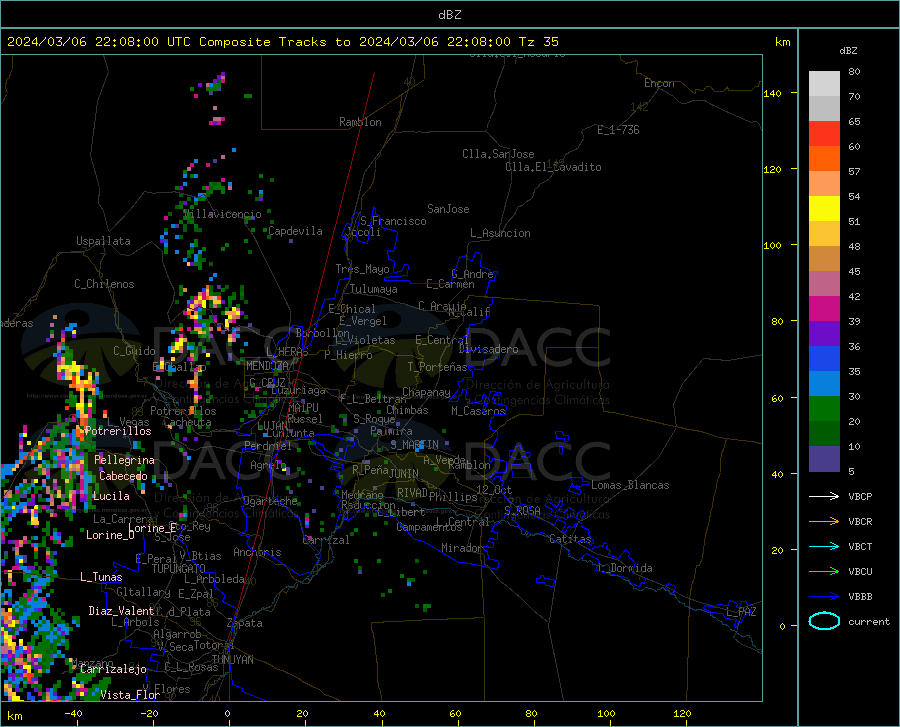Click the LUJAN map label
Screen dimensions: 900x727
273,426
